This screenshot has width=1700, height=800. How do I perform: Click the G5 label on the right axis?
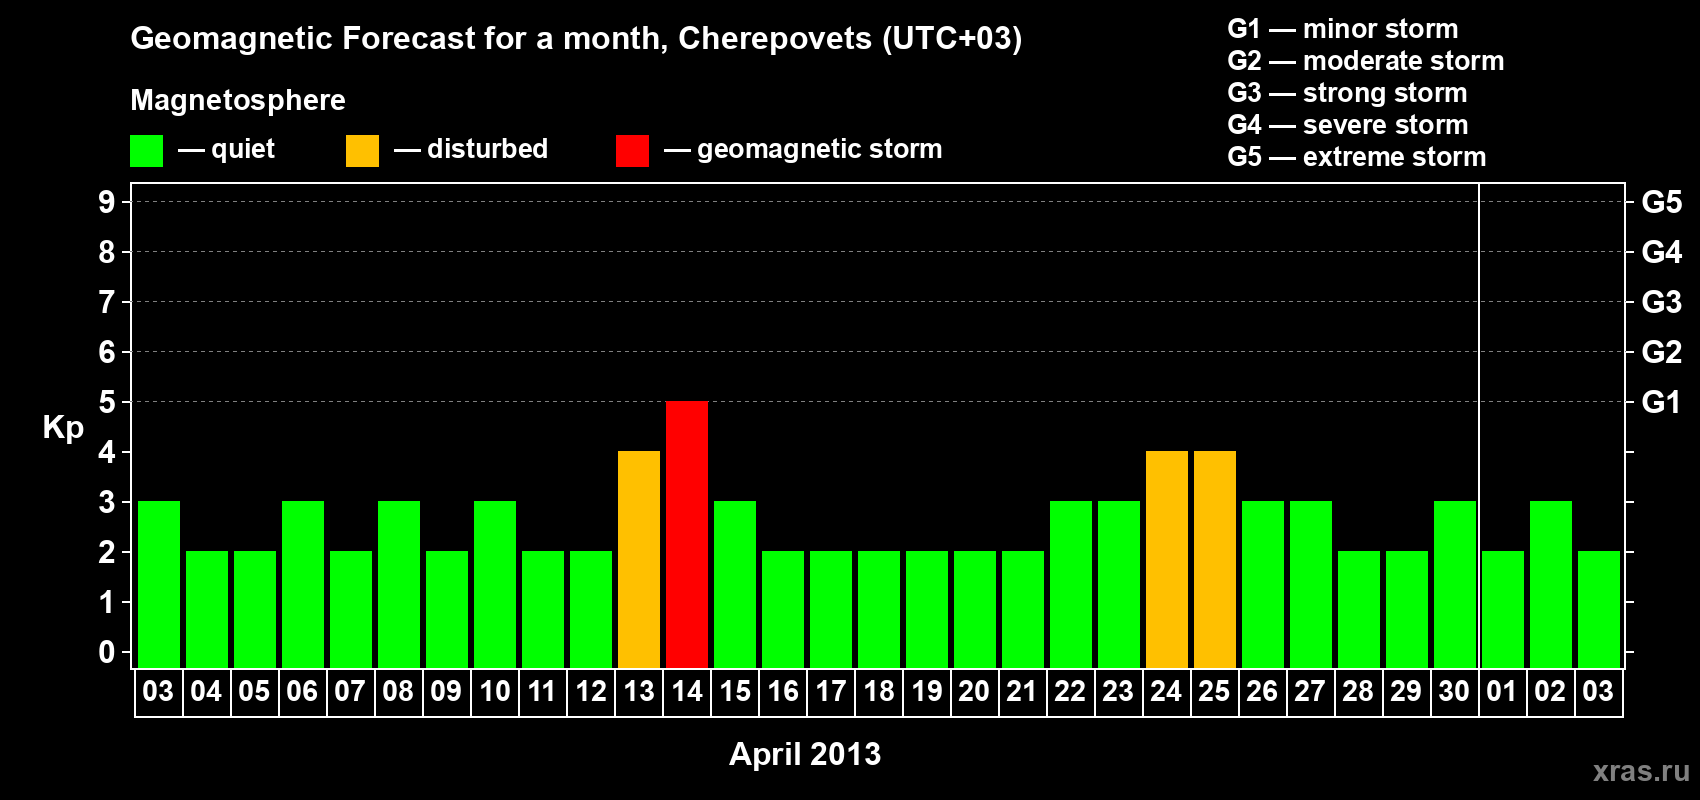pos(1662,202)
